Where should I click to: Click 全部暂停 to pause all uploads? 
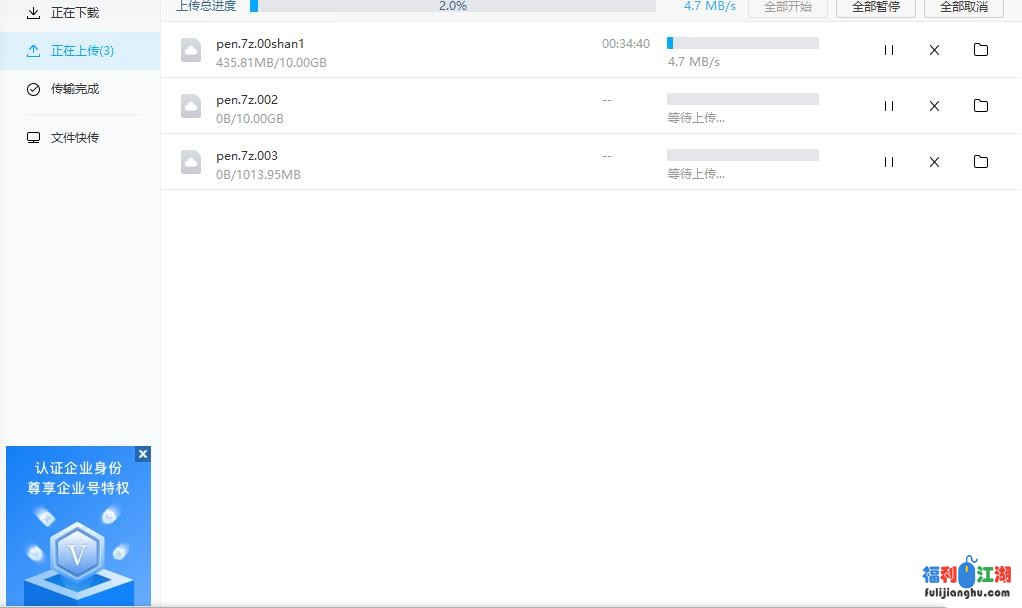(875, 7)
